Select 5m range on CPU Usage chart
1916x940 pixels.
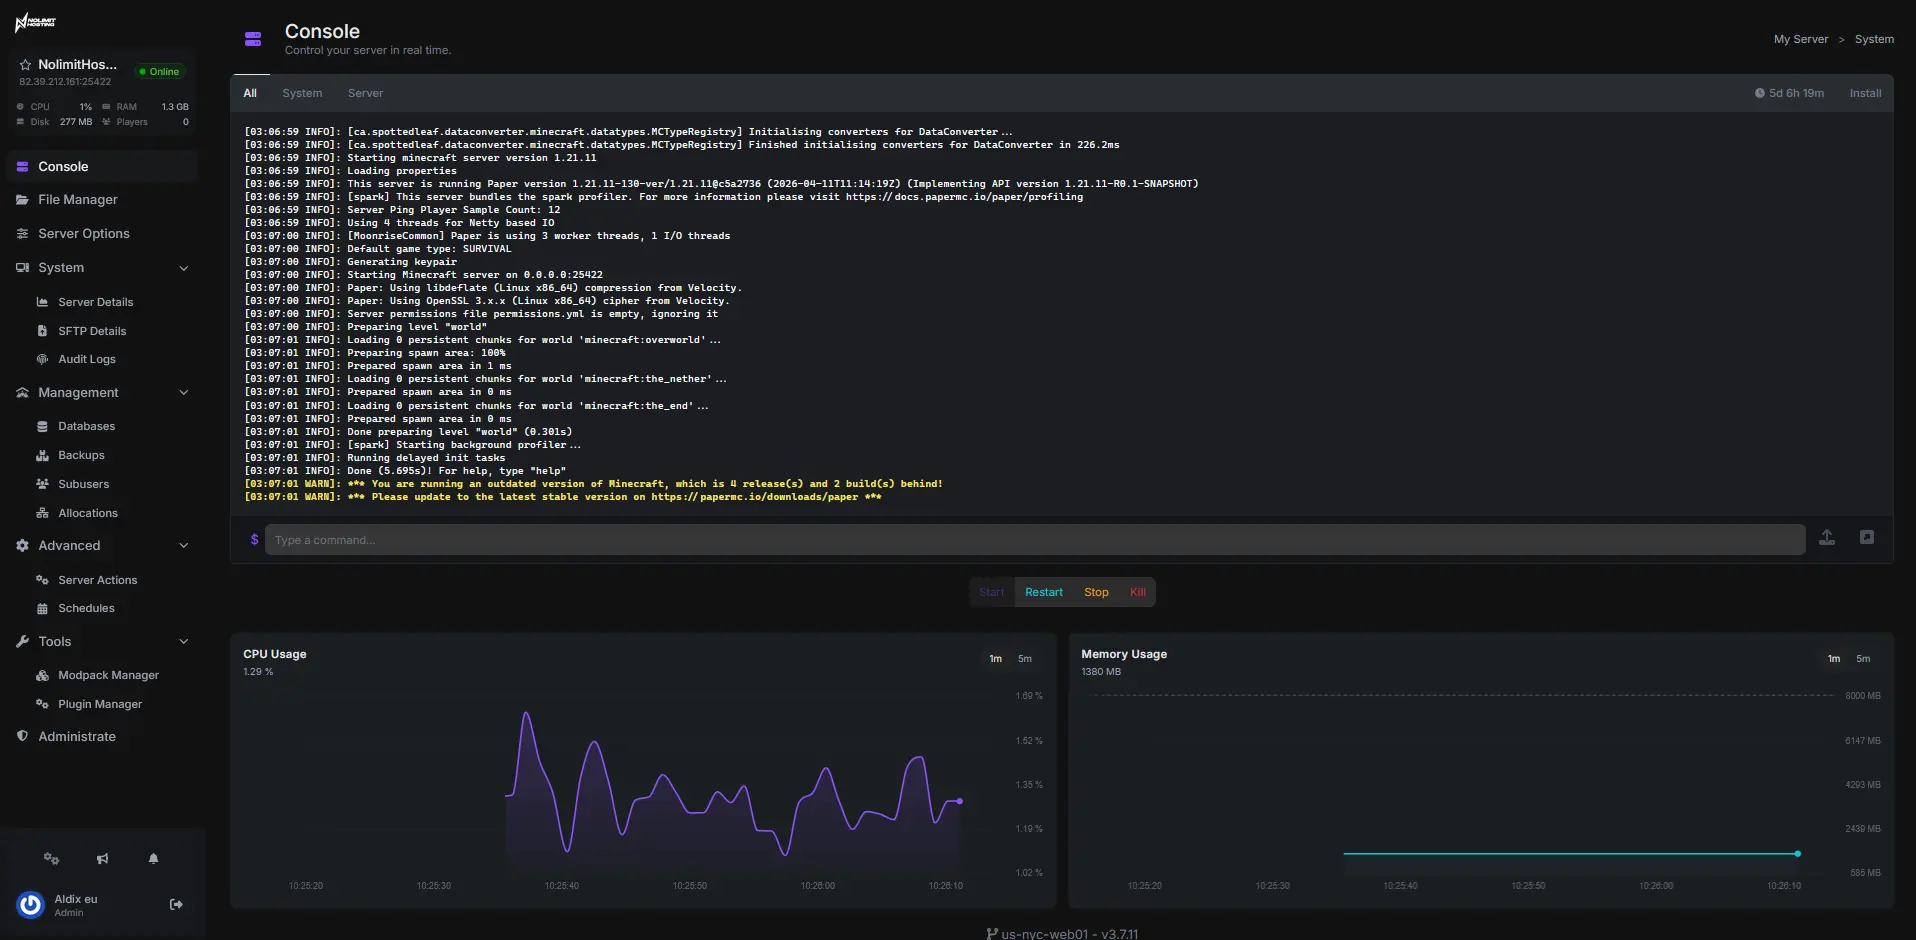[1025, 659]
